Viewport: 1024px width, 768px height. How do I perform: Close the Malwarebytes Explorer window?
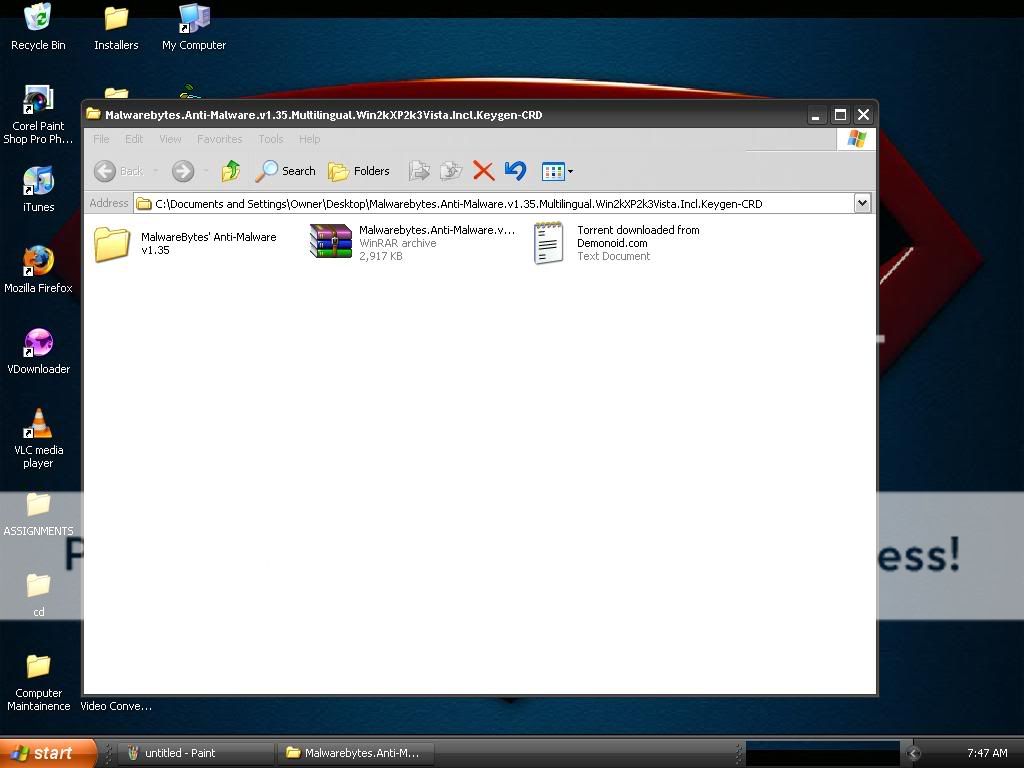coord(863,115)
